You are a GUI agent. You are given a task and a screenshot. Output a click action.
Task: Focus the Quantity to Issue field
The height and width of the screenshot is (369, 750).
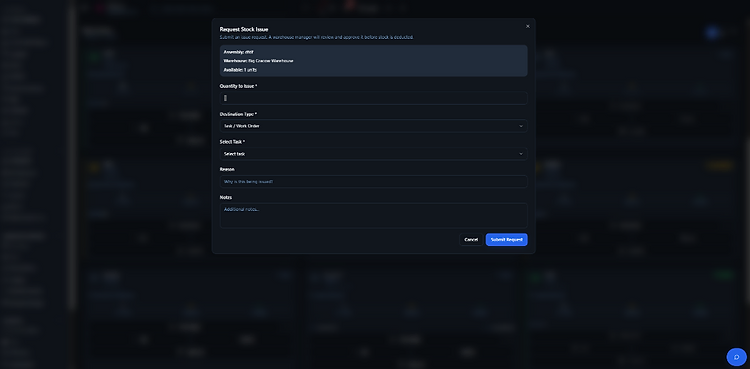(373, 98)
